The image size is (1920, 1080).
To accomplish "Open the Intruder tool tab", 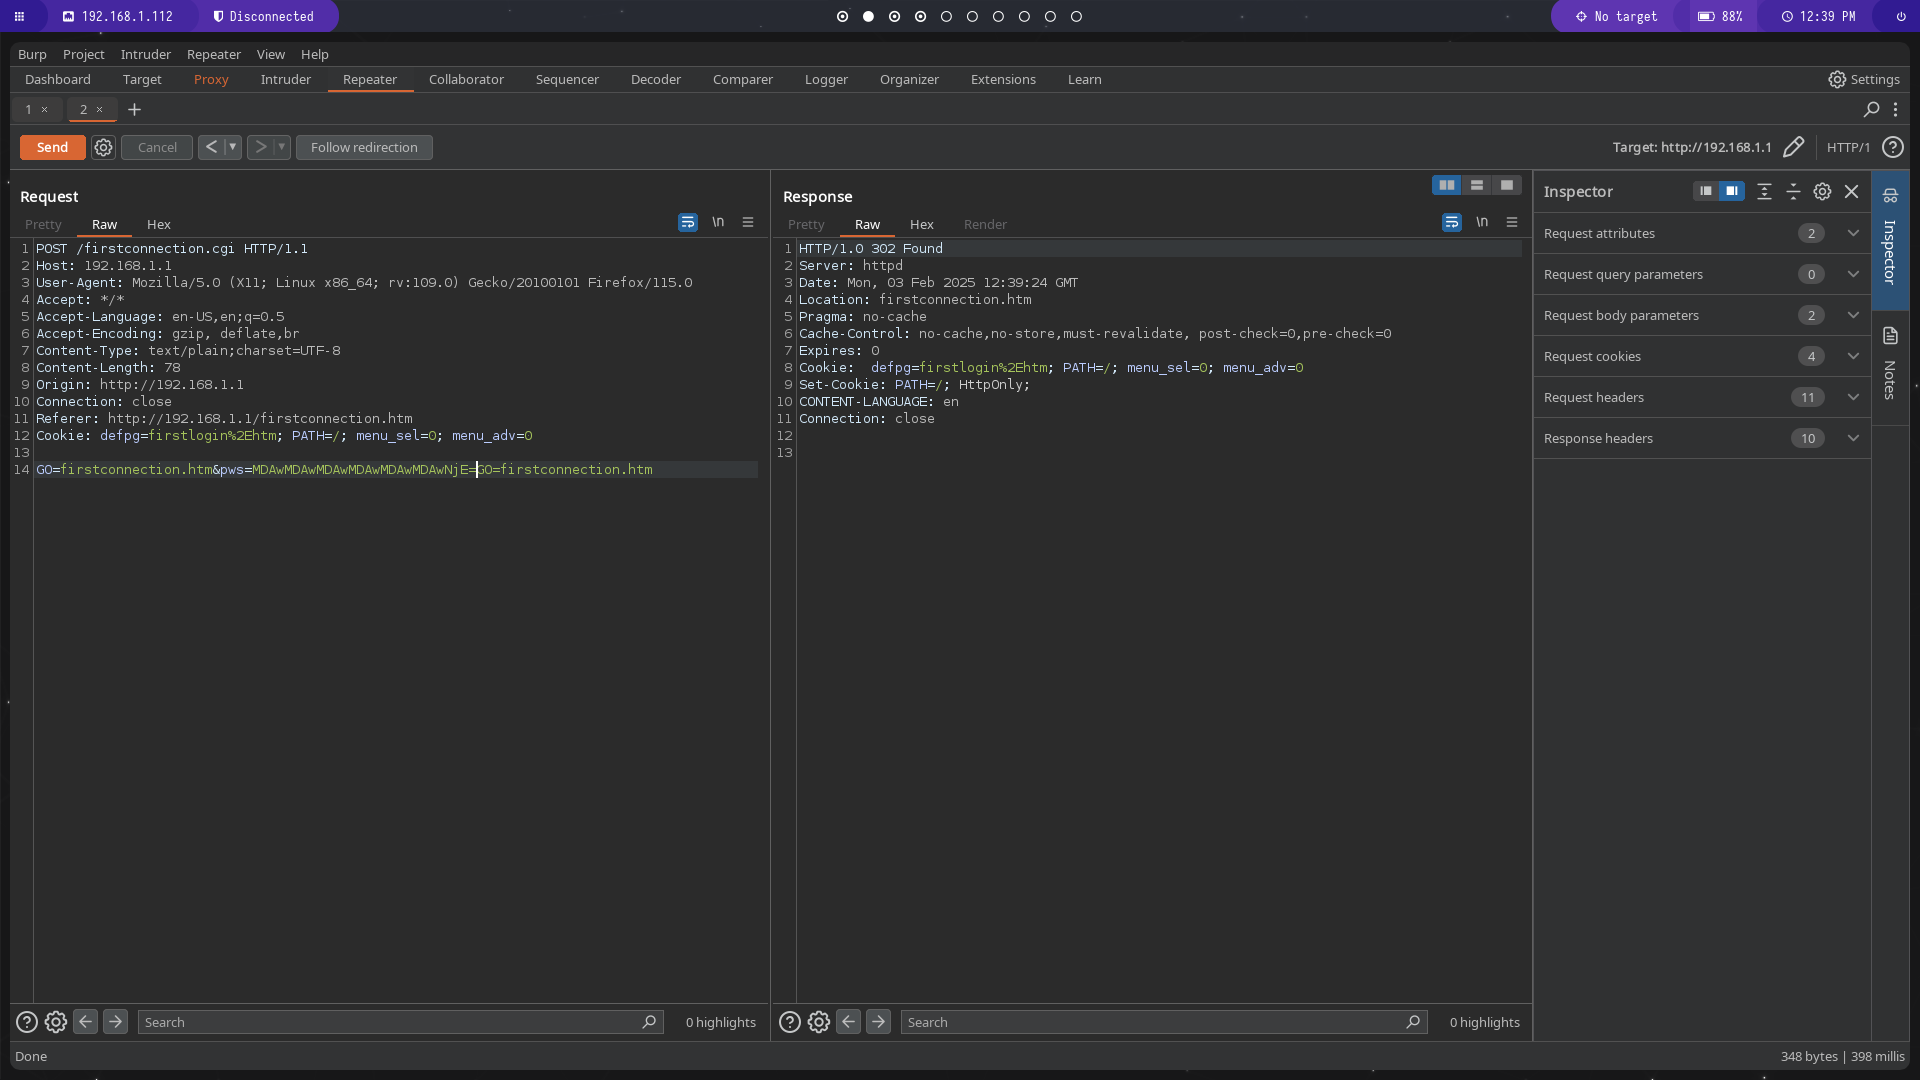I will 286,79.
